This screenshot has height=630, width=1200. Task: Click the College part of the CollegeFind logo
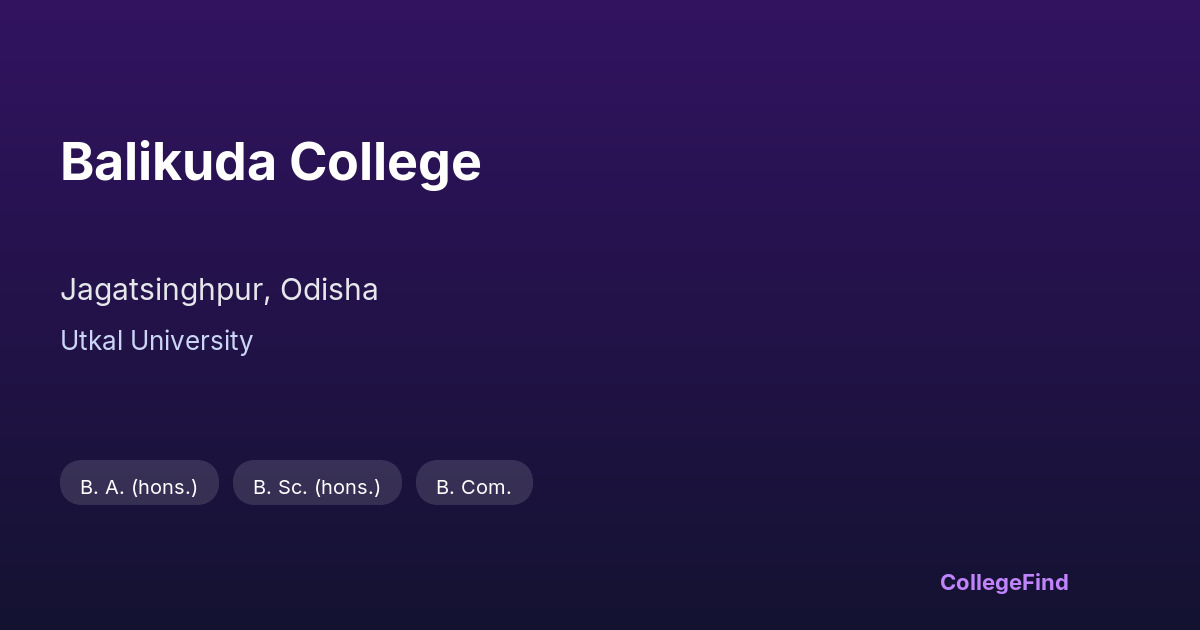coord(980,582)
